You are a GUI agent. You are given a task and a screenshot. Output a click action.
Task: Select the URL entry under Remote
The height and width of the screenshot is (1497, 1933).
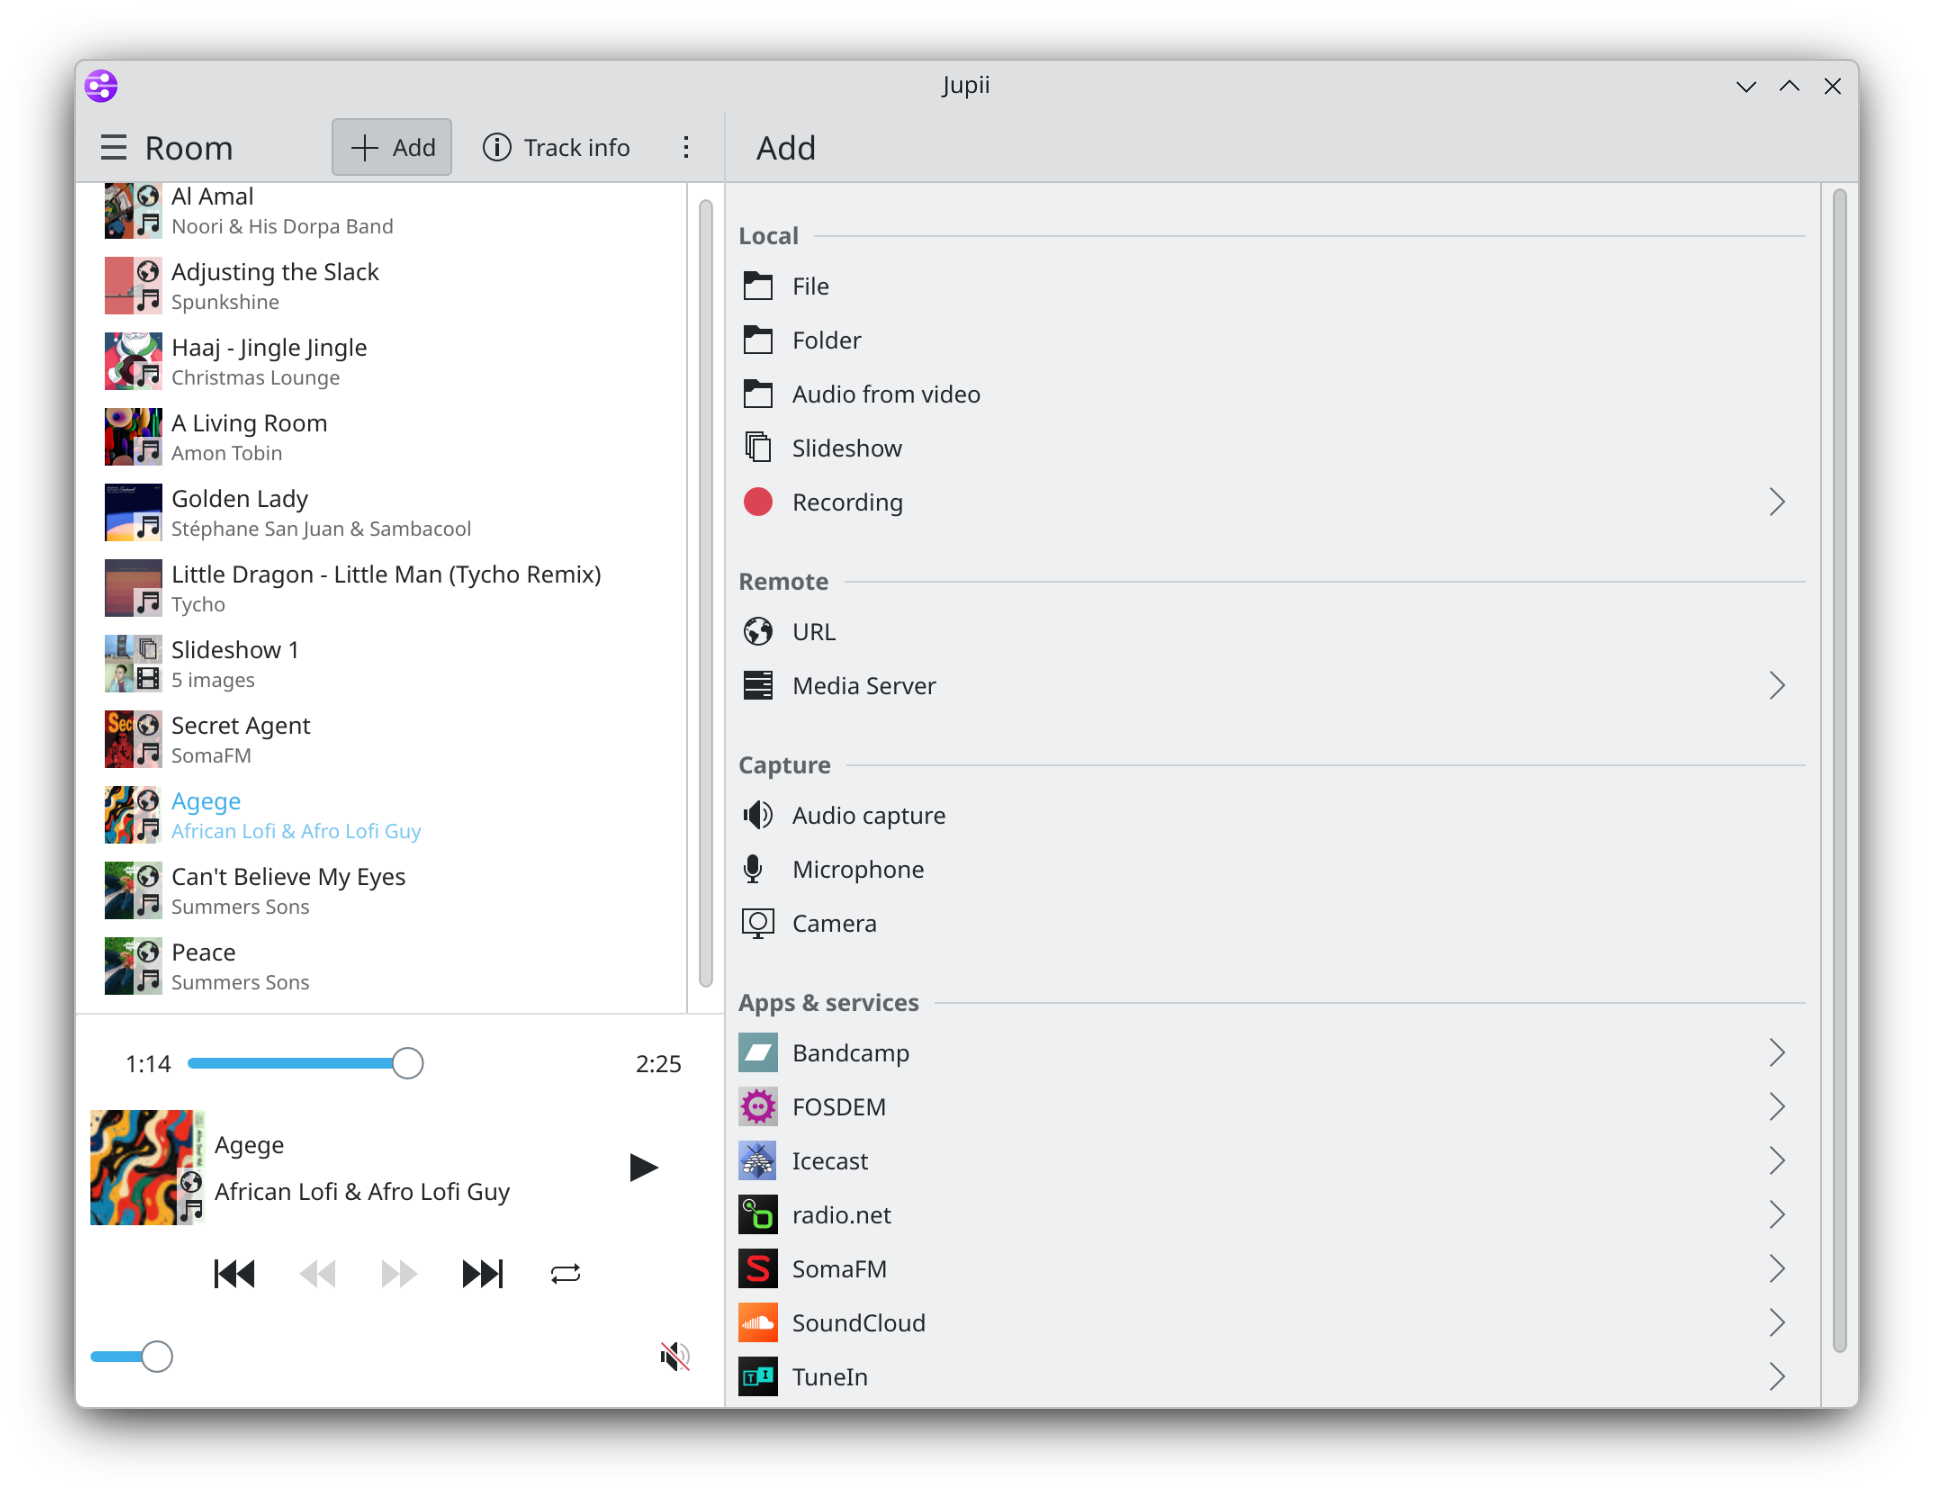(813, 632)
